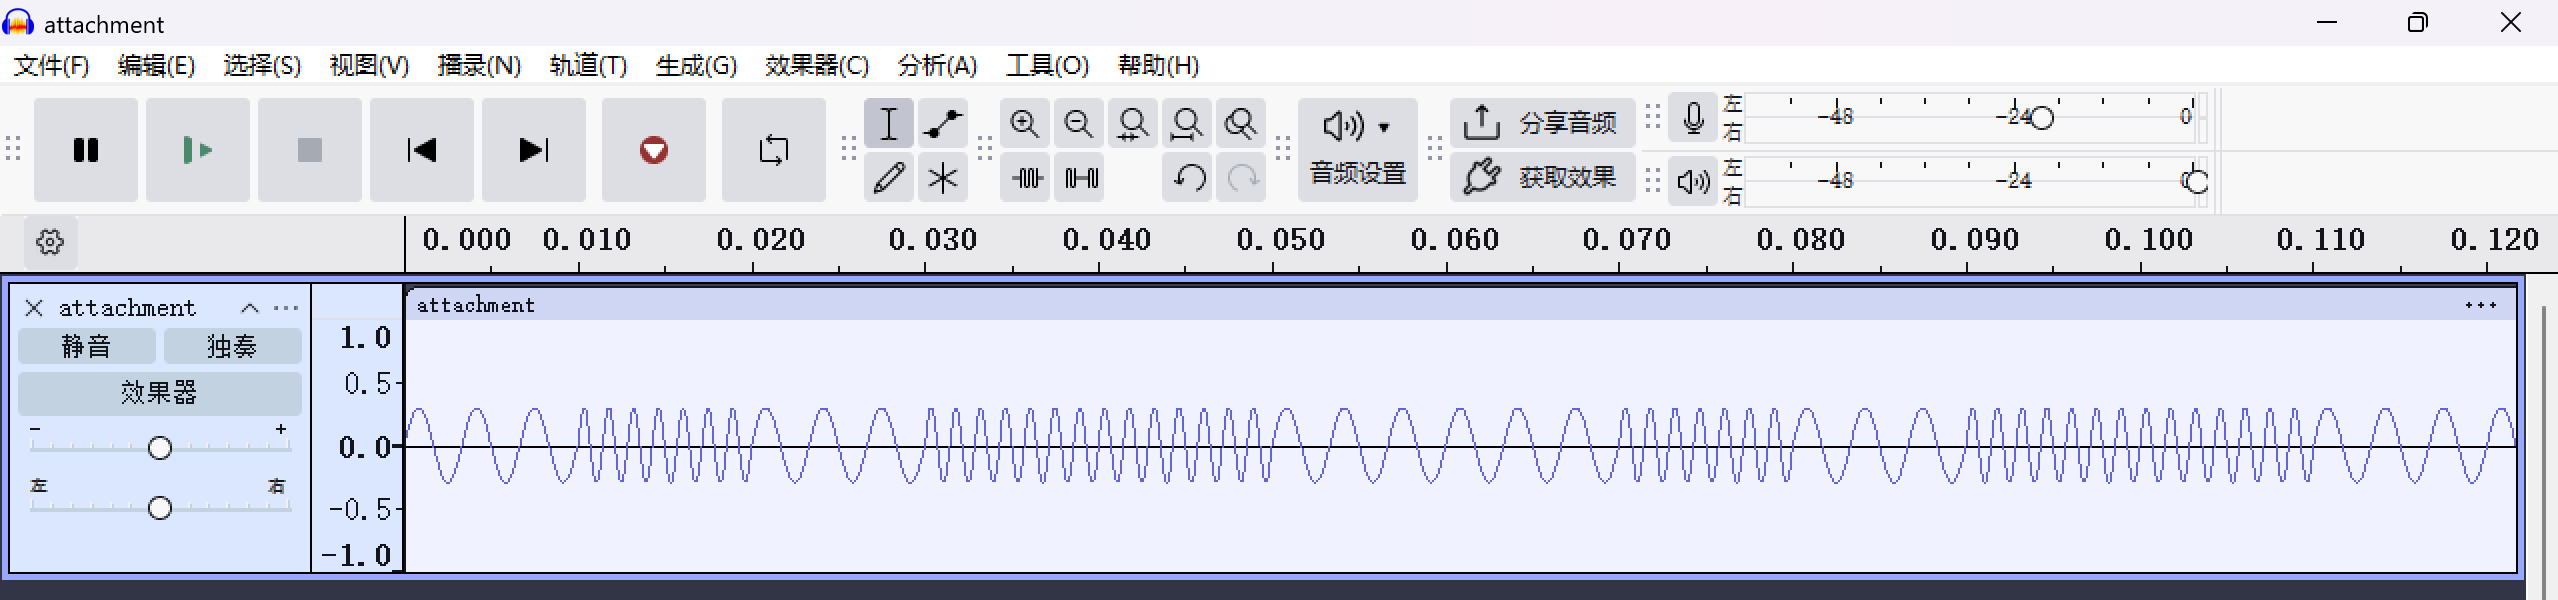Click the red Record button
This screenshot has height=600, width=2558.
point(653,150)
